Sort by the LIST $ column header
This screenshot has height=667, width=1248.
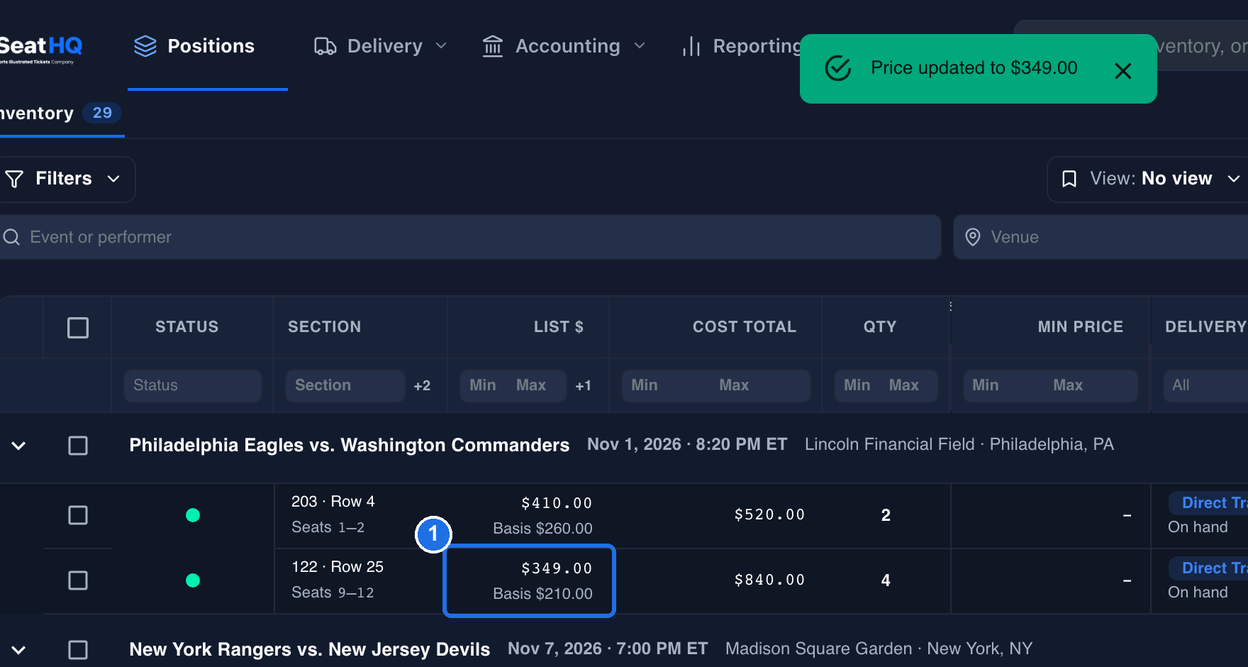(558, 327)
